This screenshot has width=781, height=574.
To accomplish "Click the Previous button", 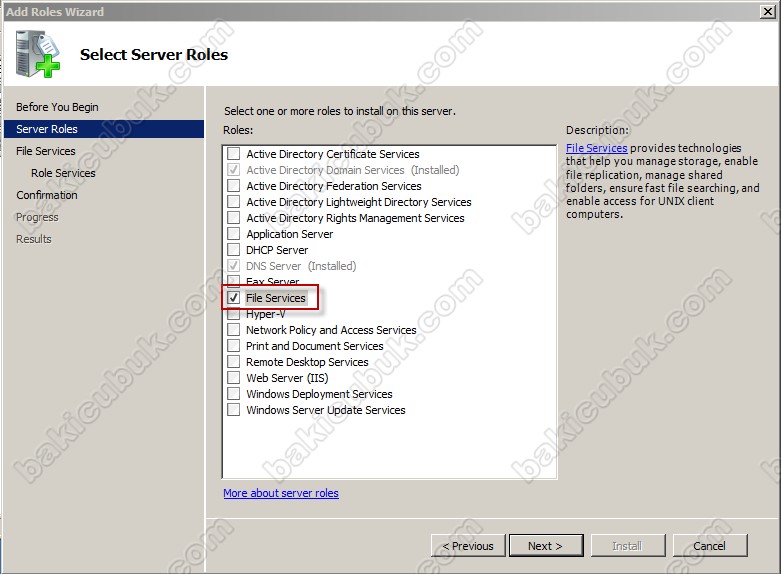I will (468, 546).
